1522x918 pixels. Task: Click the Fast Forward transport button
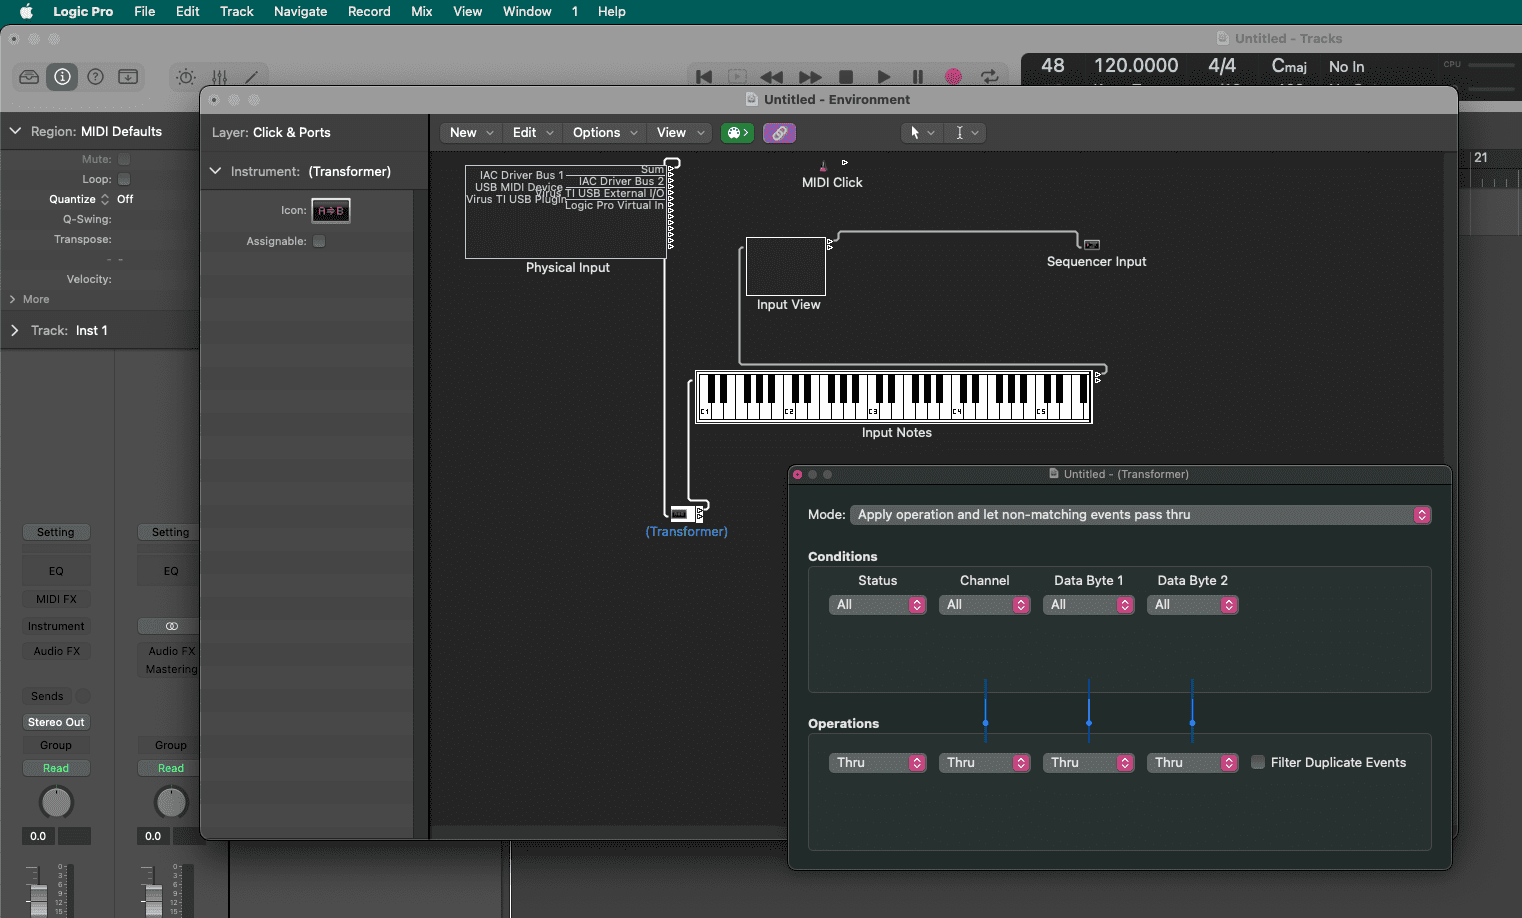(x=810, y=77)
